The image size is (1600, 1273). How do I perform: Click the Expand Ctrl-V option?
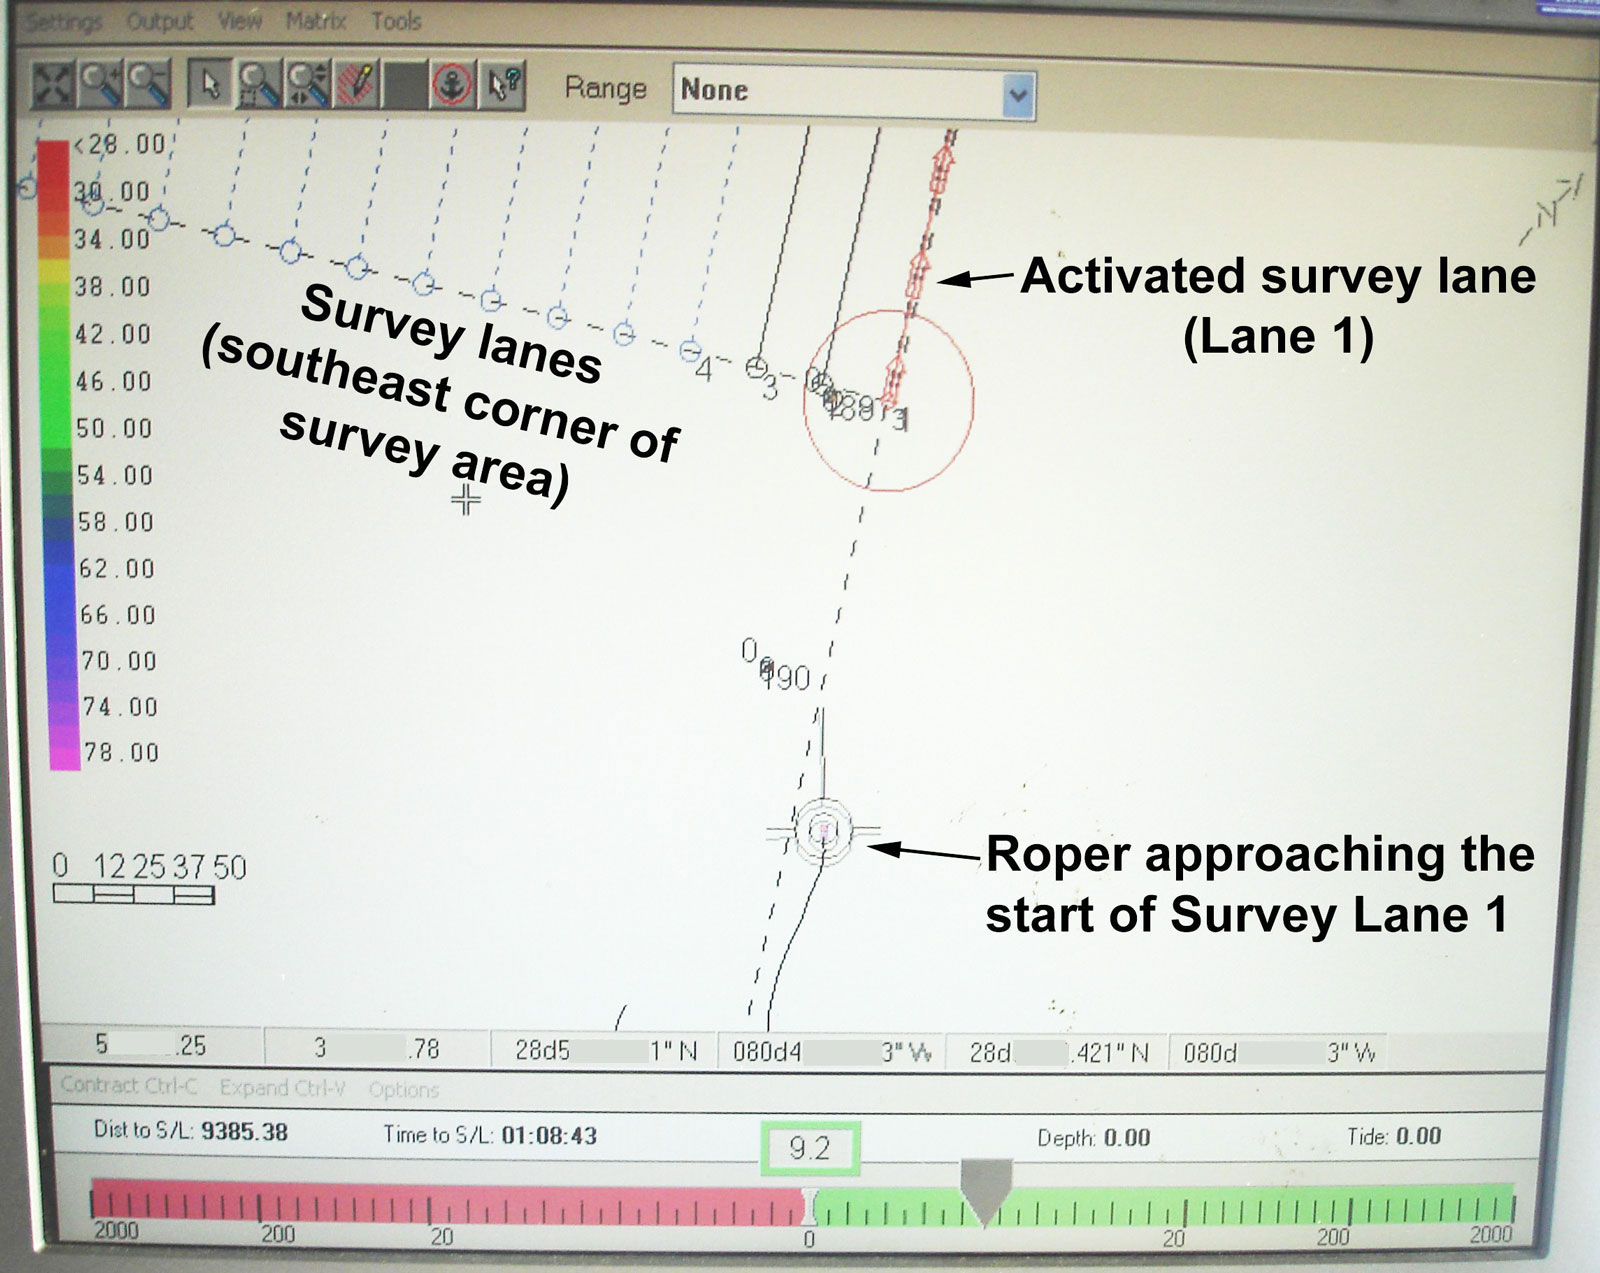pos(282,1087)
